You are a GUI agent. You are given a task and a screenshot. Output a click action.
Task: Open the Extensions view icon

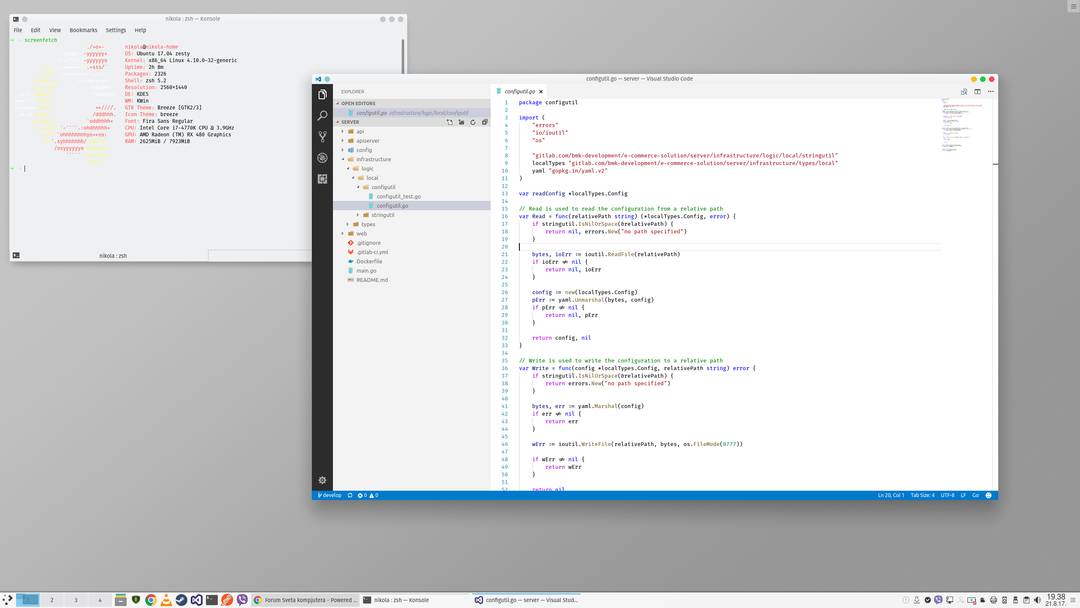pyautogui.click(x=322, y=177)
